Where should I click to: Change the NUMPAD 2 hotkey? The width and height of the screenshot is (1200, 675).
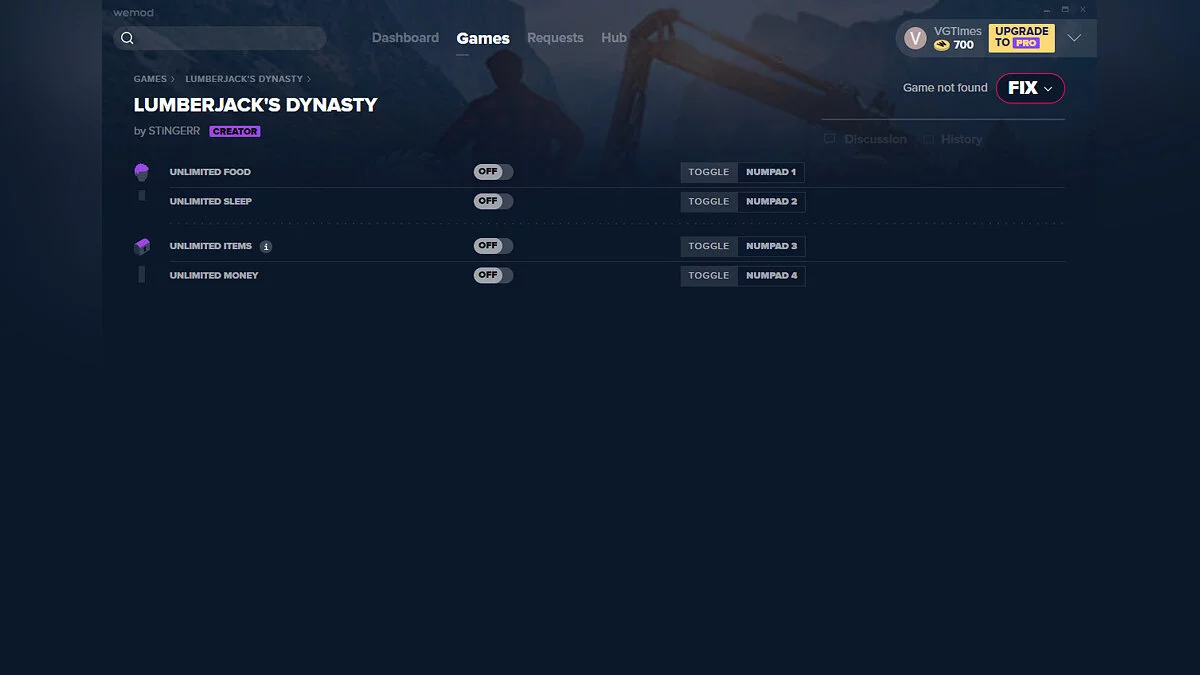tap(771, 201)
